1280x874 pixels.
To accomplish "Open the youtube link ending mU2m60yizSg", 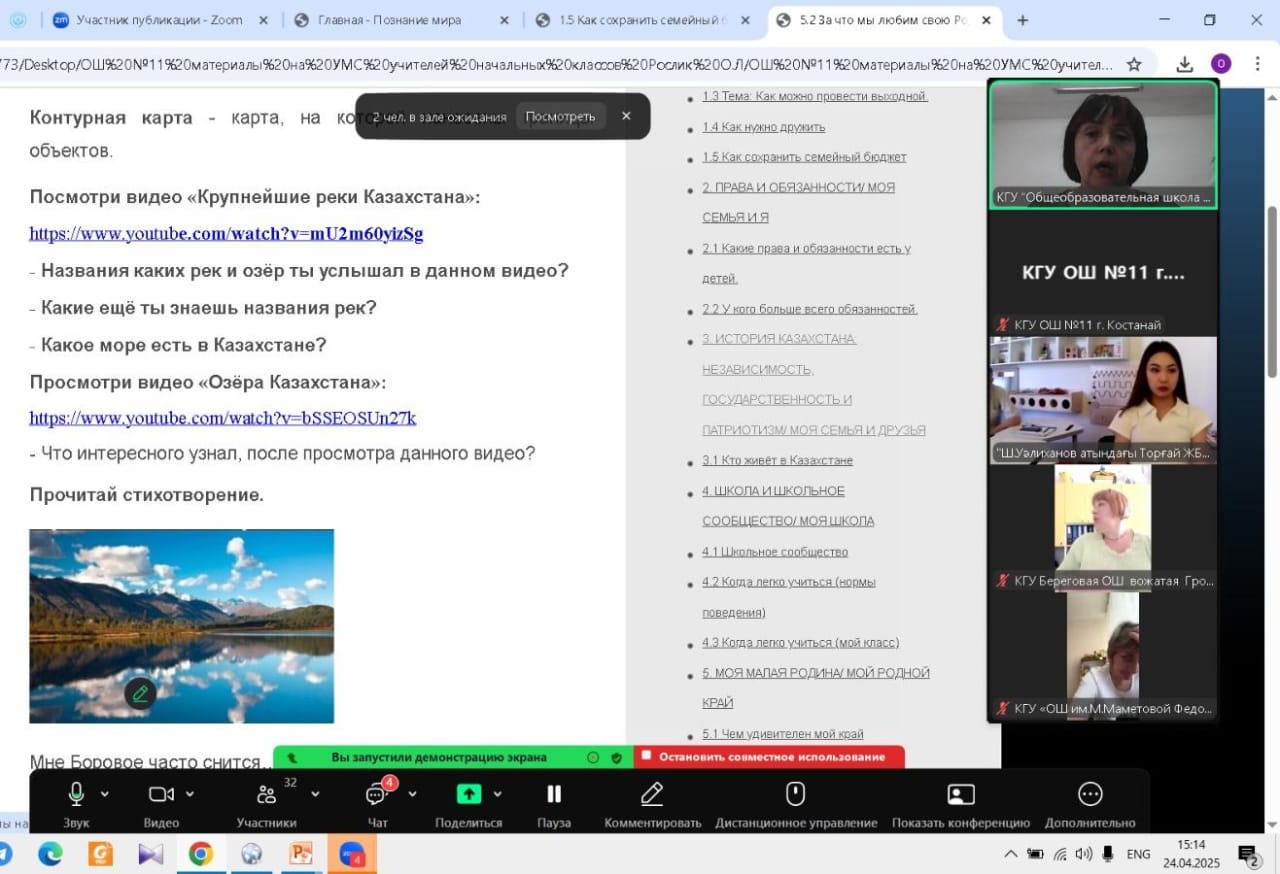I will 226,234.
